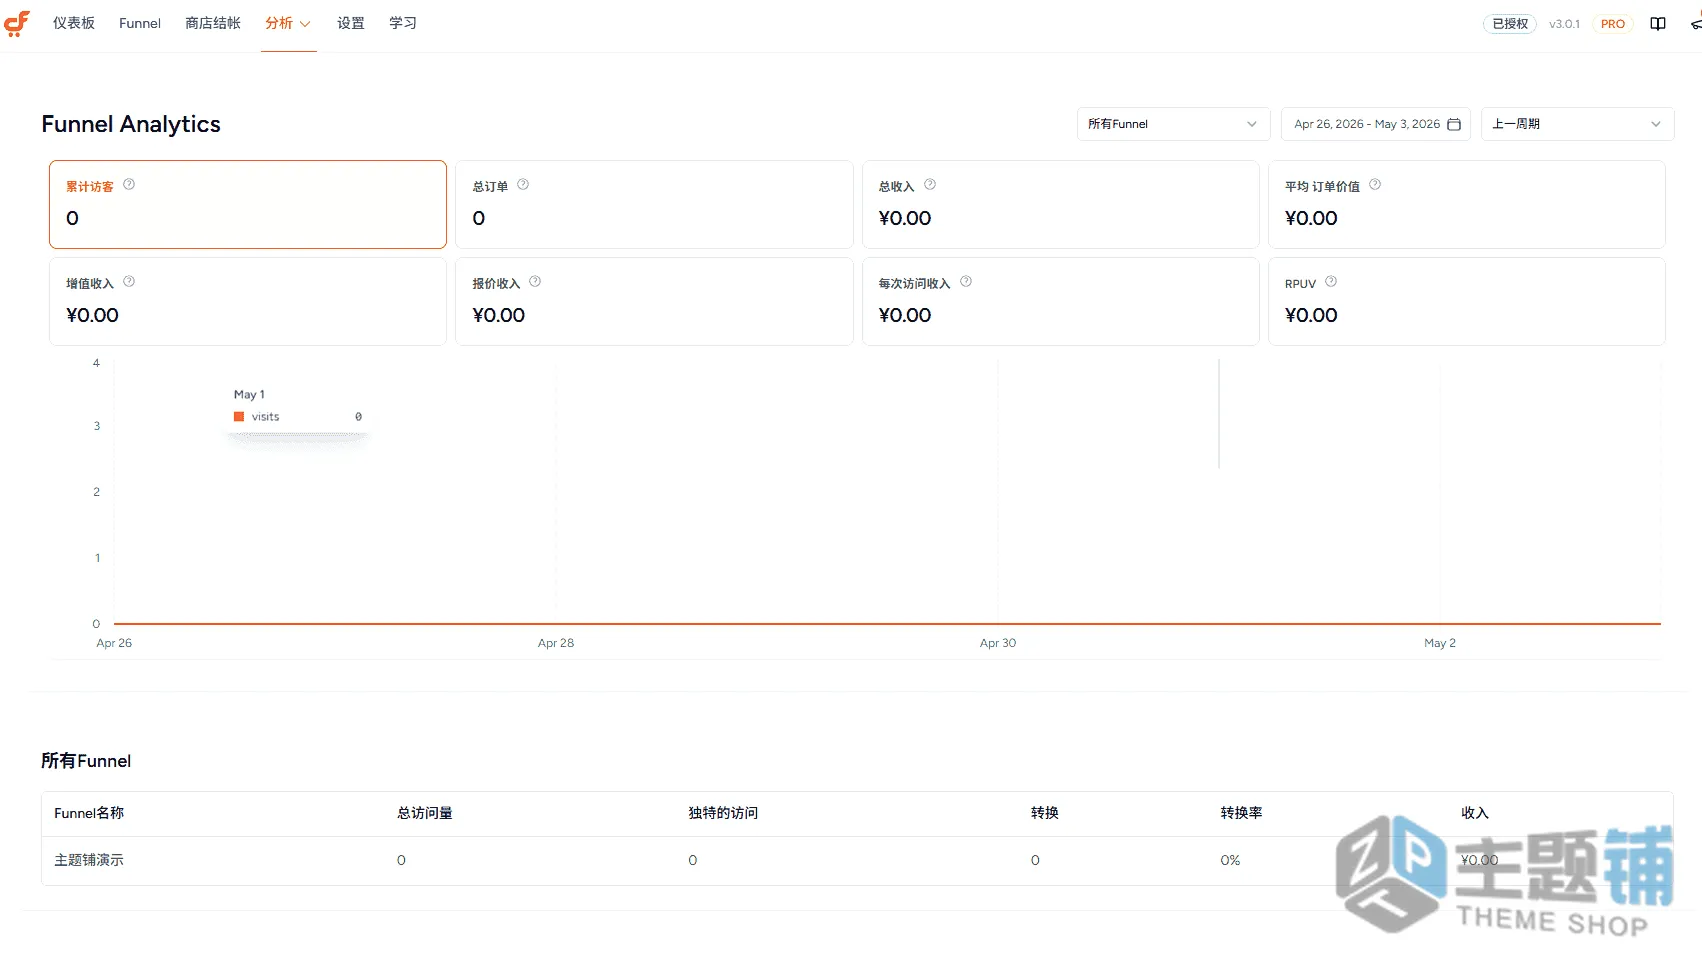This screenshot has height=967, width=1702.
Task: Click the May 2 axis label
Action: pyautogui.click(x=1440, y=643)
